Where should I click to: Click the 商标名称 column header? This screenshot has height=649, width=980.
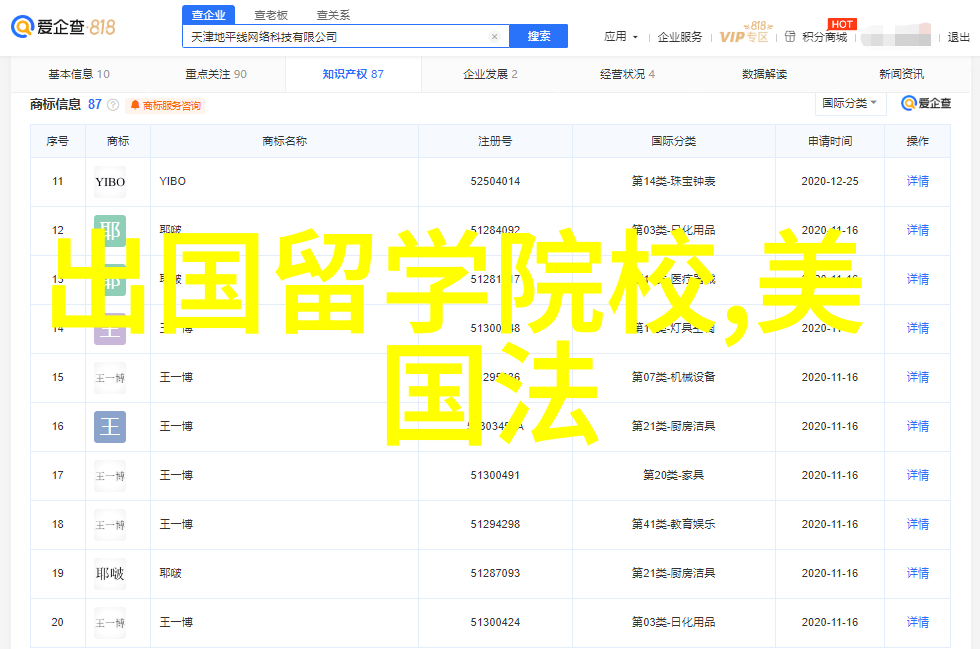pyautogui.click(x=284, y=141)
